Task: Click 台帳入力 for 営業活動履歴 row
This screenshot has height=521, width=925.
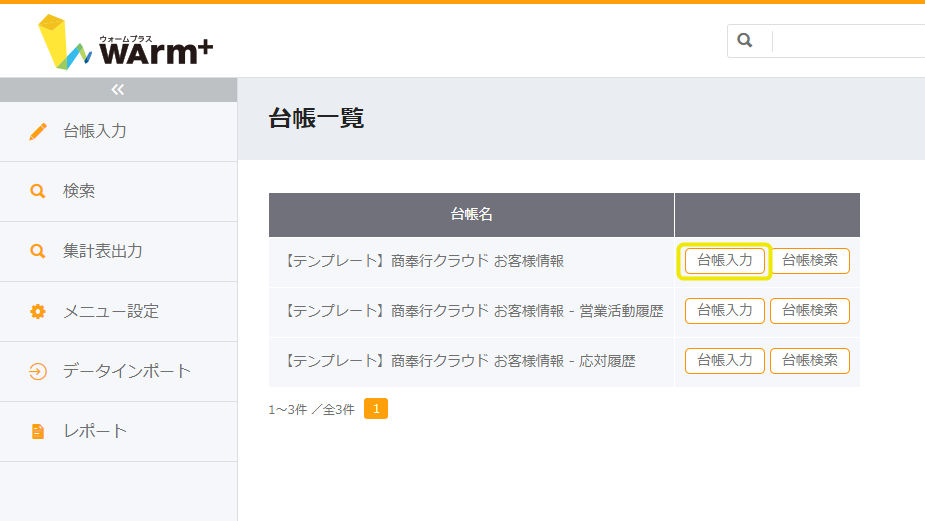Action: (724, 310)
